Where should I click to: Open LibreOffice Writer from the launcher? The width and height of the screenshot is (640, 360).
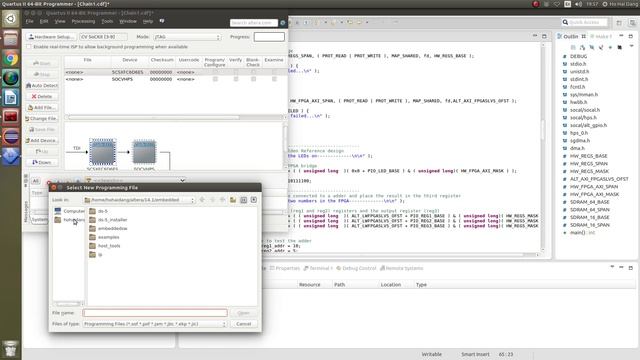point(11,98)
